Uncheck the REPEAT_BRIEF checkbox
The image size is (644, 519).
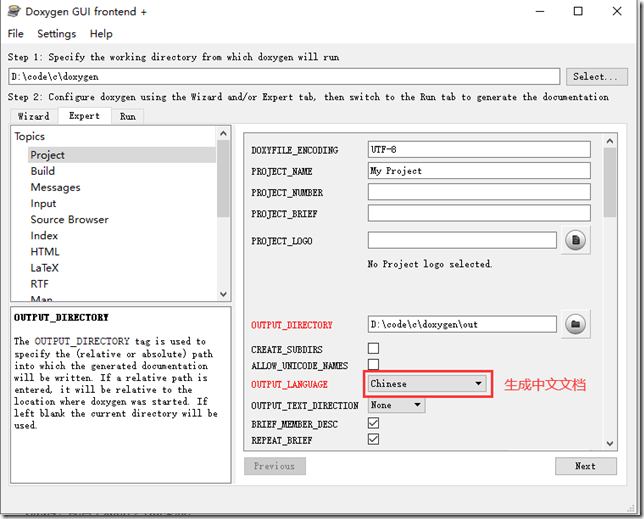373,439
